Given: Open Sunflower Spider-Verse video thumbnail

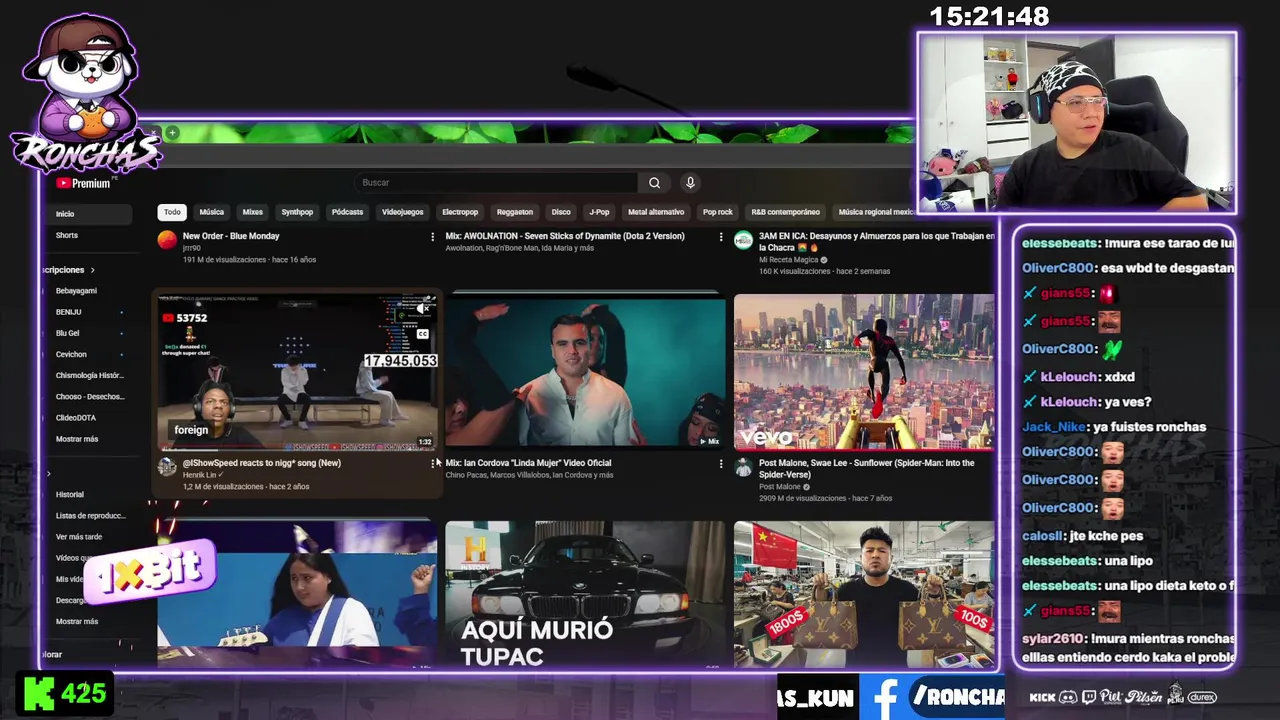Looking at the screenshot, I should point(864,372).
